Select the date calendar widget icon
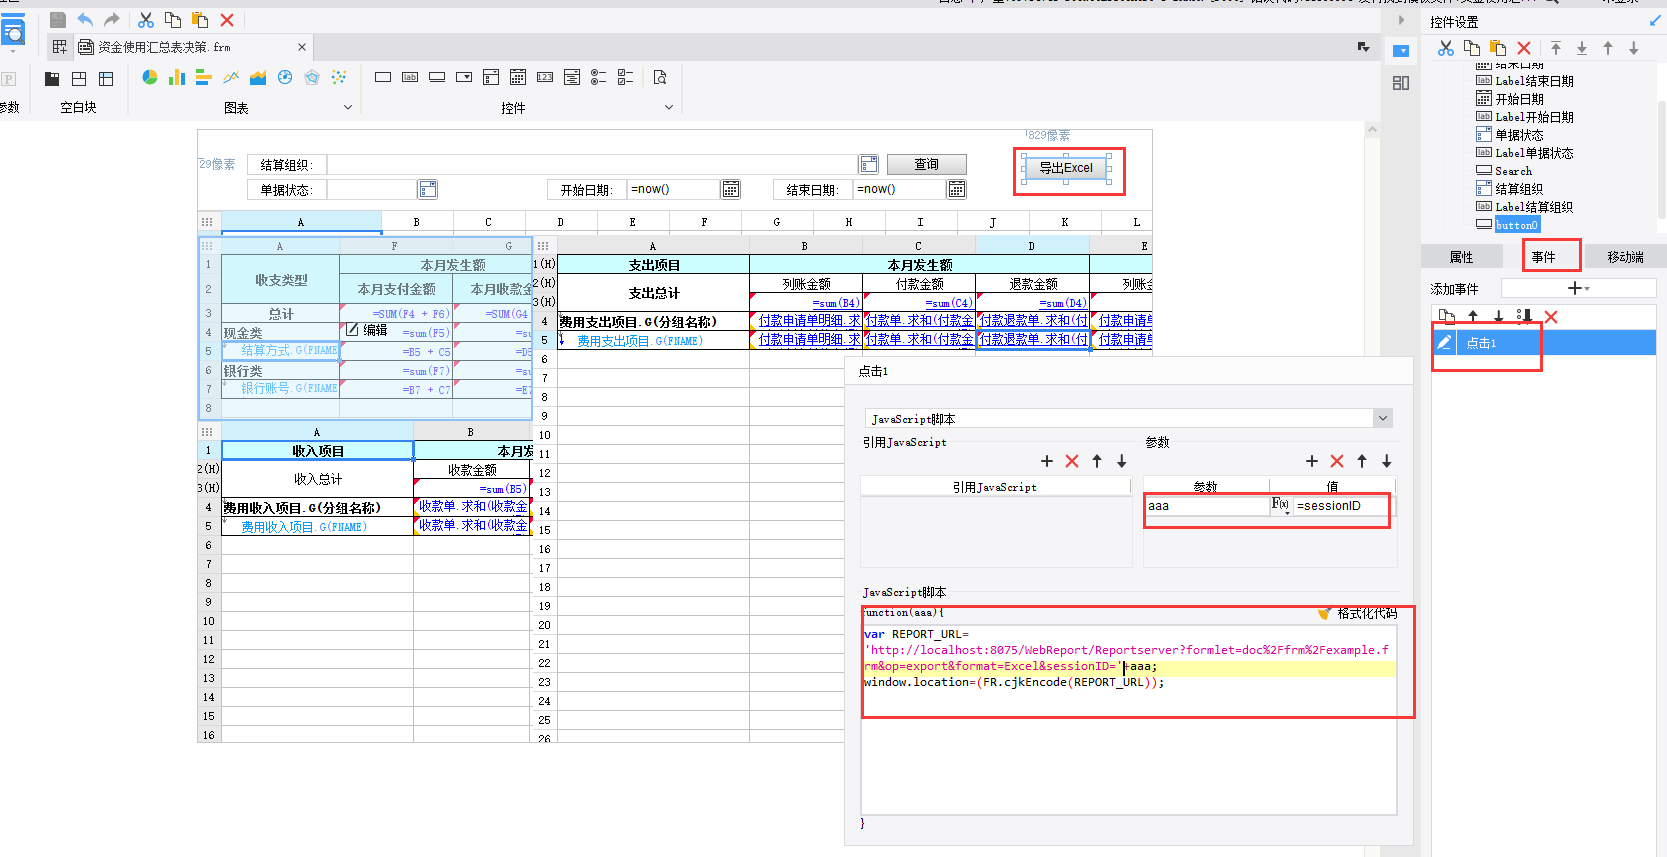The height and width of the screenshot is (857, 1667). click(x=518, y=77)
